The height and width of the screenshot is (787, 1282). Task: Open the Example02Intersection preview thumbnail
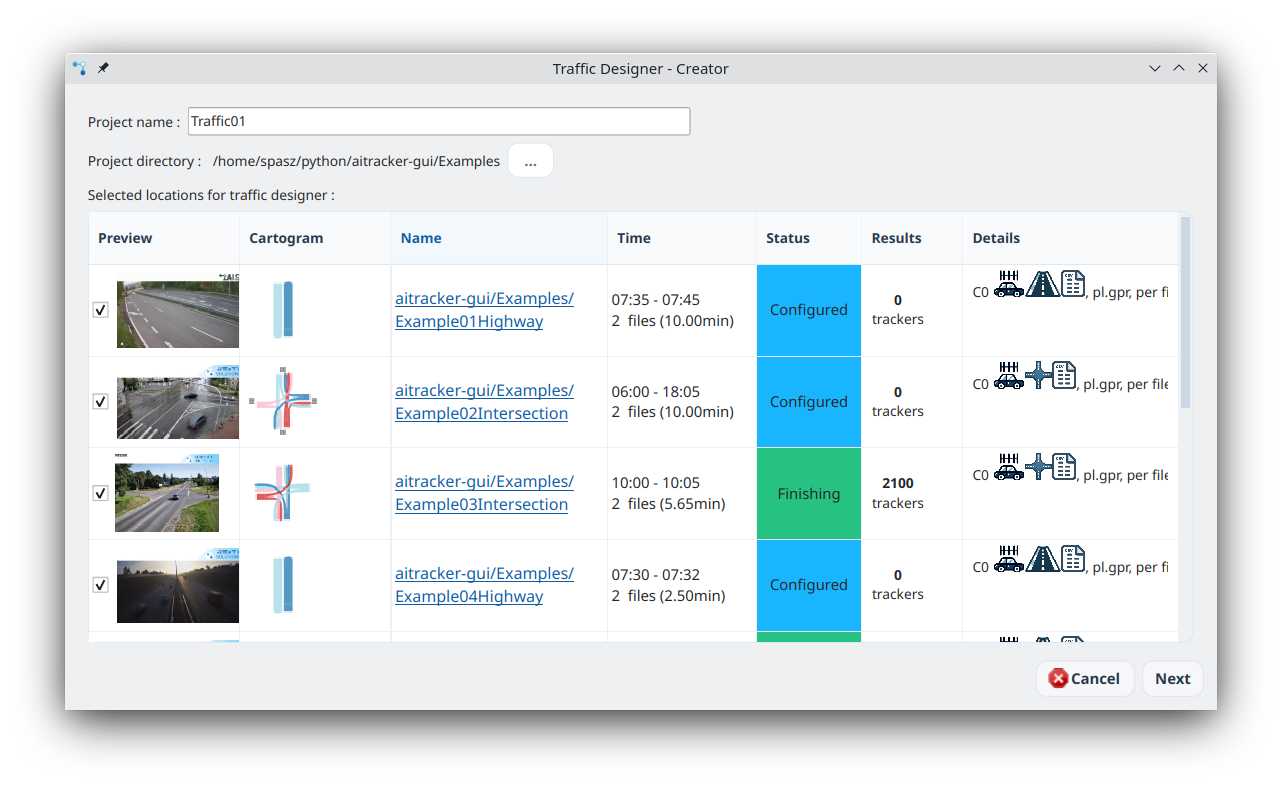tap(178, 401)
